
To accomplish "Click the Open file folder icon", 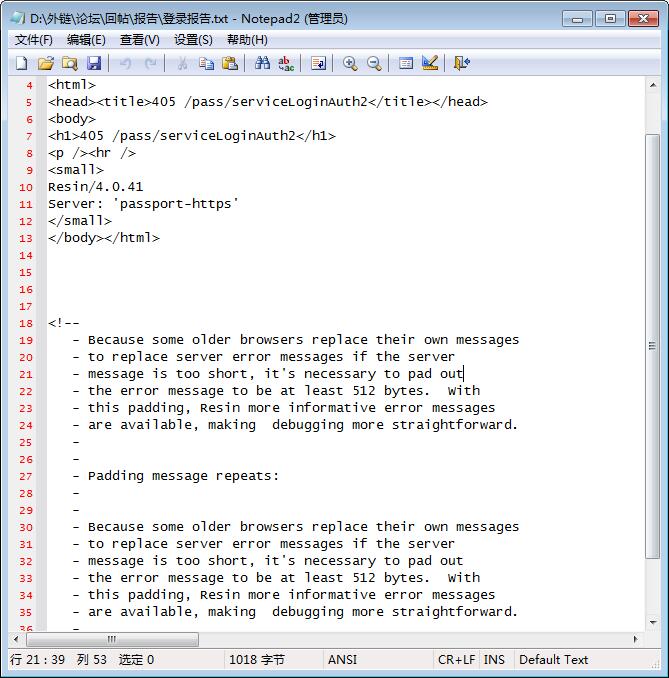I will coord(45,63).
